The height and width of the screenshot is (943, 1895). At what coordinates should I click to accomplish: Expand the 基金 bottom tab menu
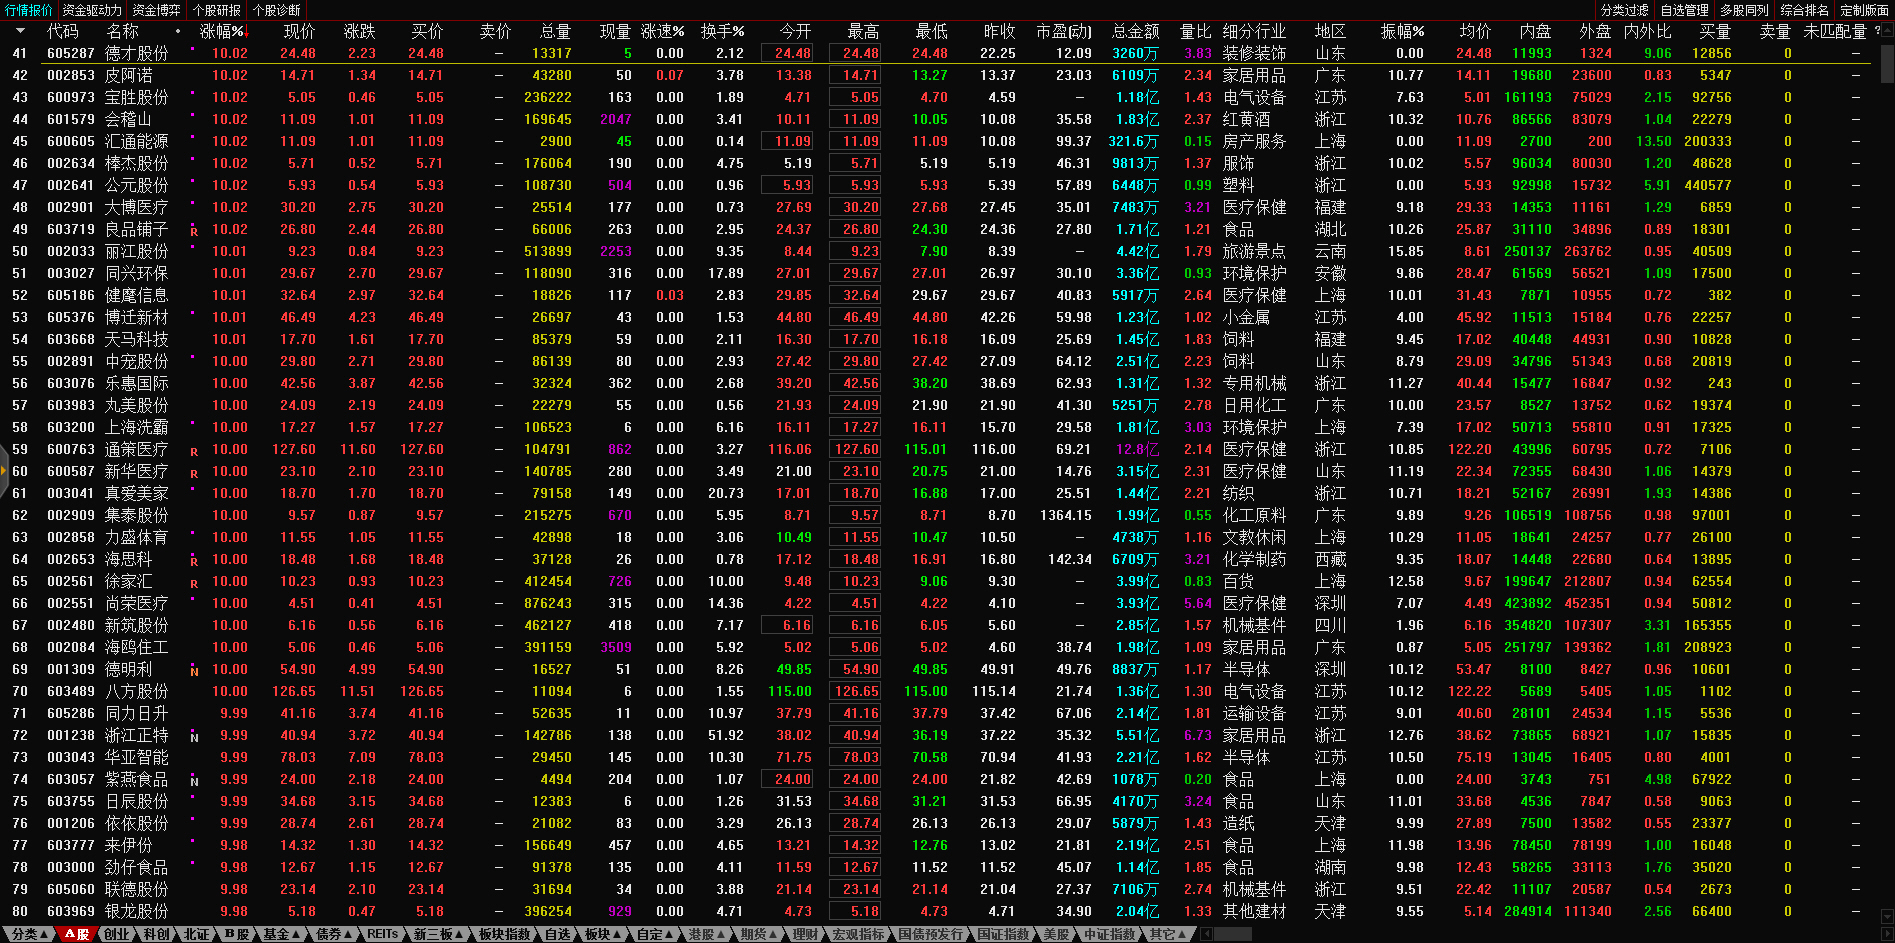point(282,934)
